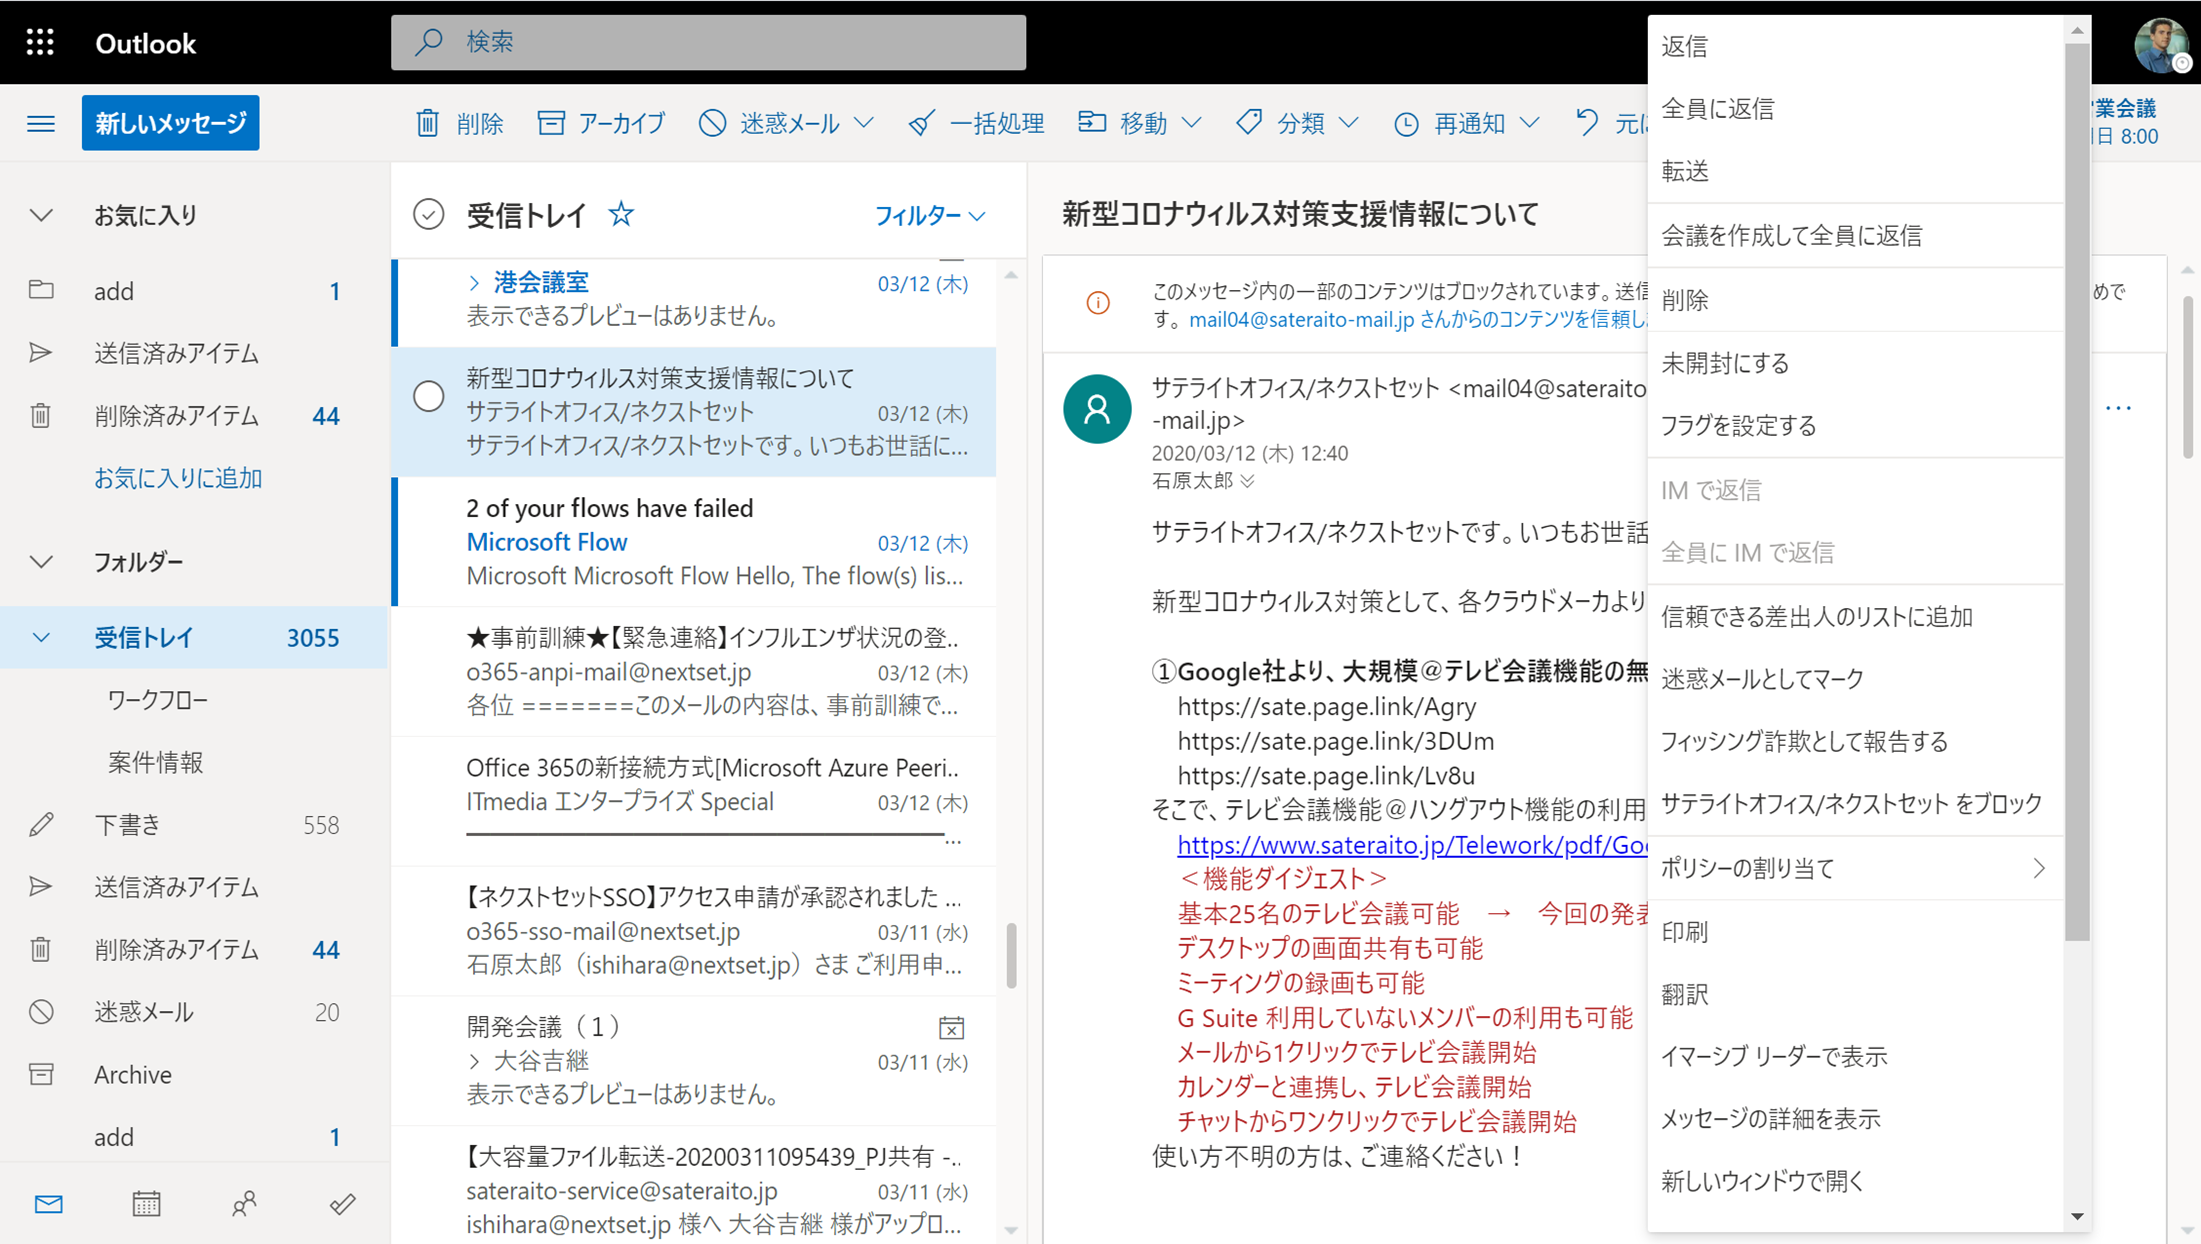The width and height of the screenshot is (2201, 1244).
Task: Toggle select-all circle beside 受信トレイ
Action: click(428, 214)
